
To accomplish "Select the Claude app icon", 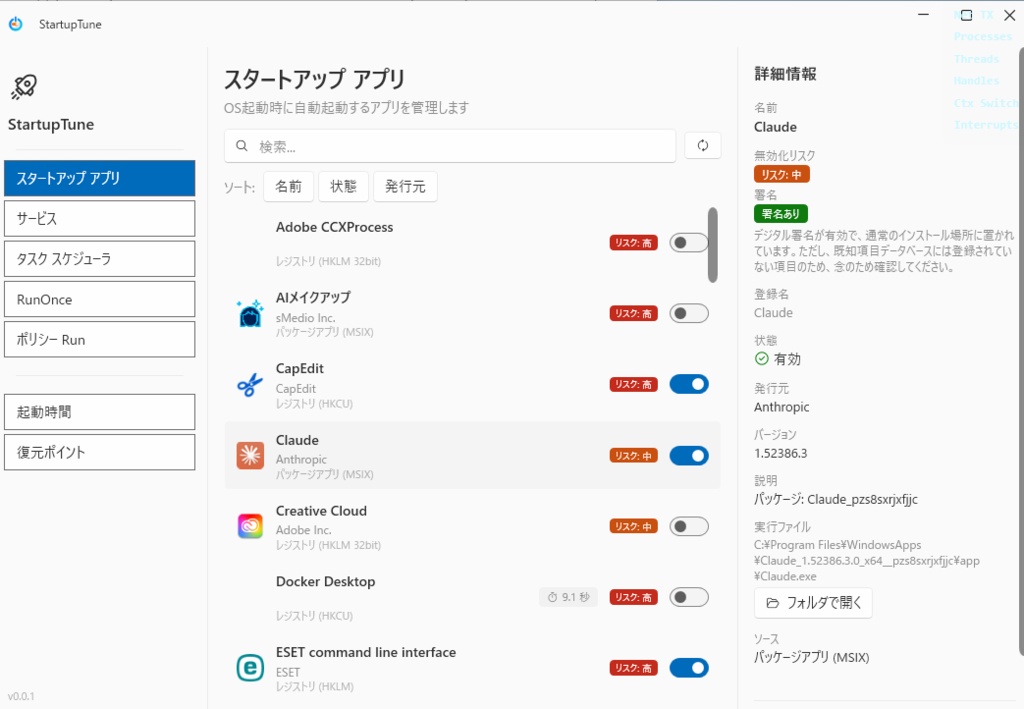I will pyautogui.click(x=250, y=456).
